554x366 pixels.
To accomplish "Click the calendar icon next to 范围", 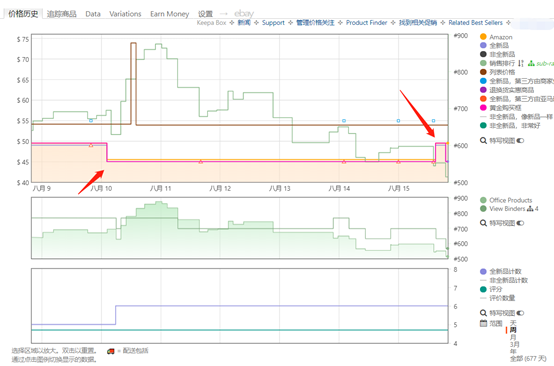I will (x=483, y=323).
